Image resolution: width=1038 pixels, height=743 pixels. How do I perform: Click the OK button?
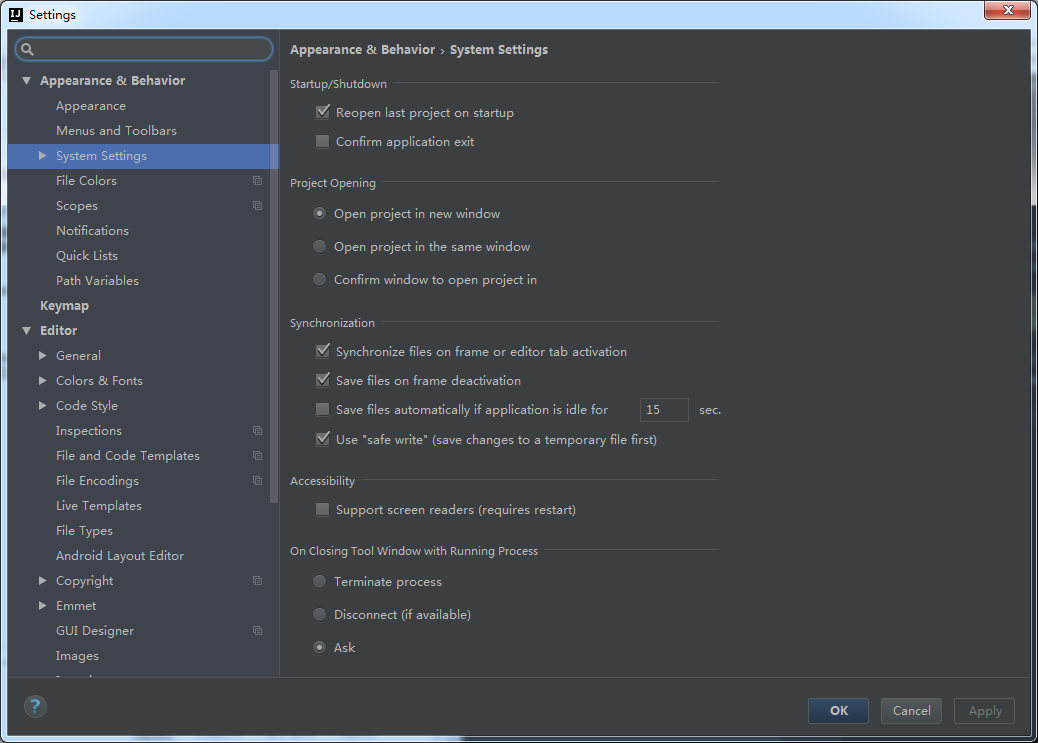tap(838, 711)
